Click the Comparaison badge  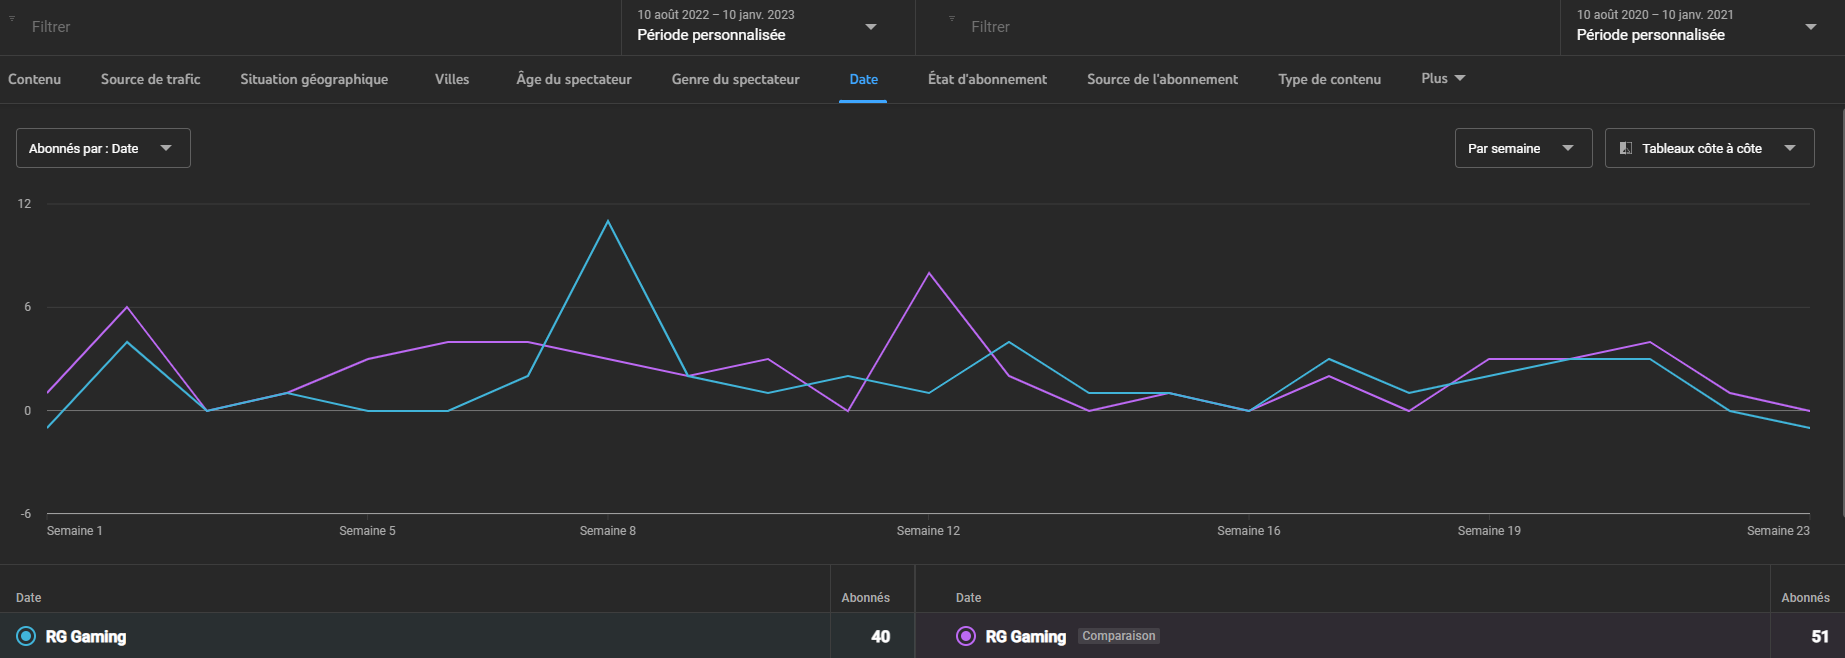point(1119,636)
